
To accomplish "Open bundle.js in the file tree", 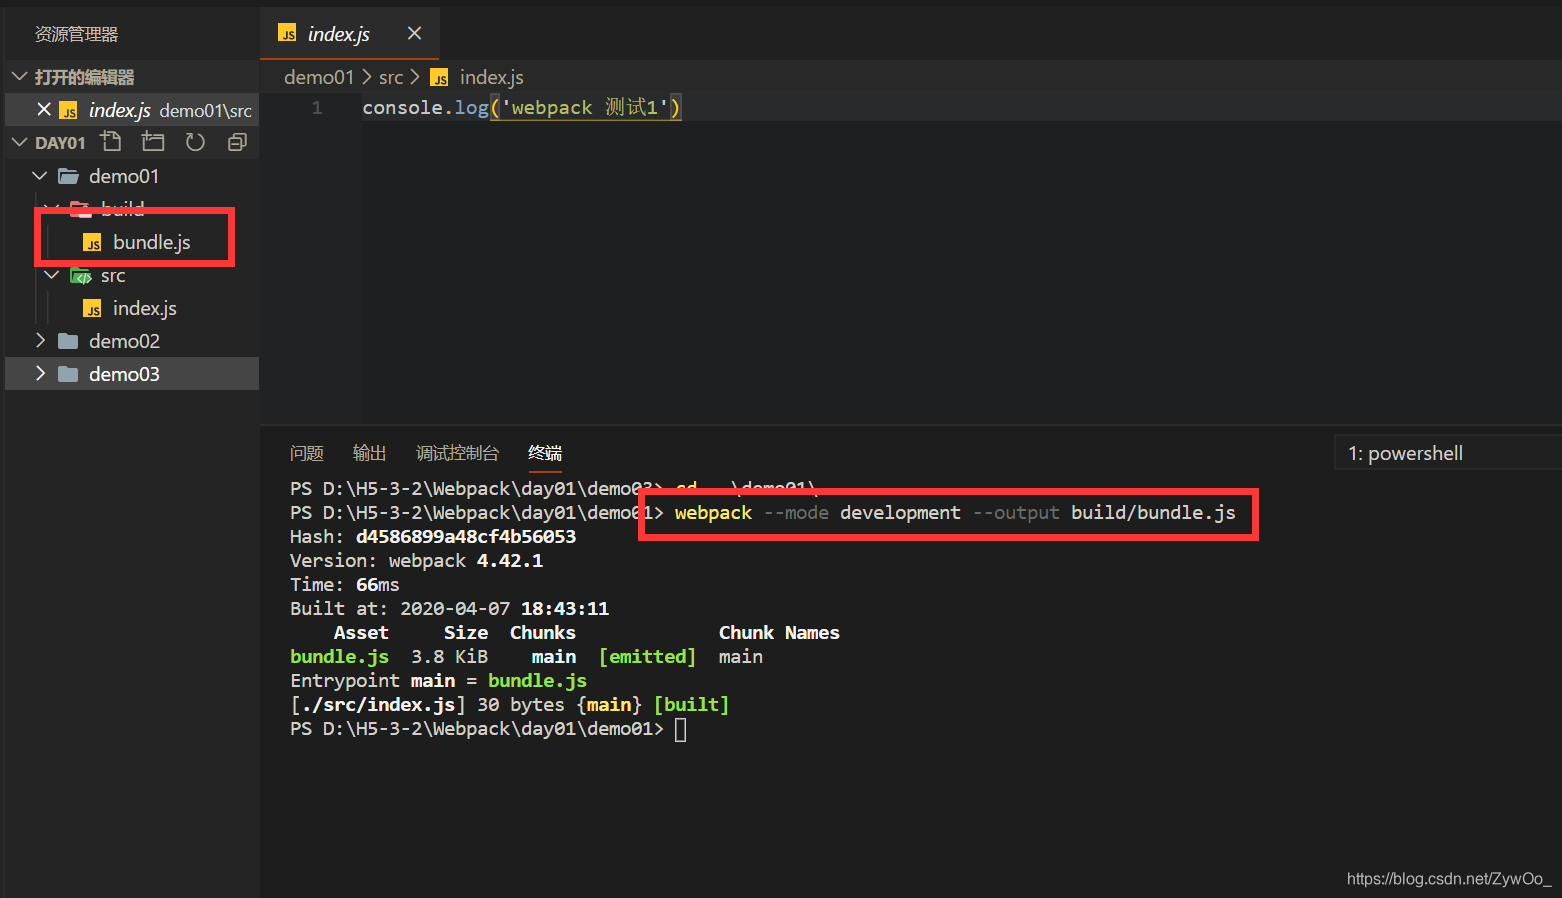I will pyautogui.click(x=151, y=242).
